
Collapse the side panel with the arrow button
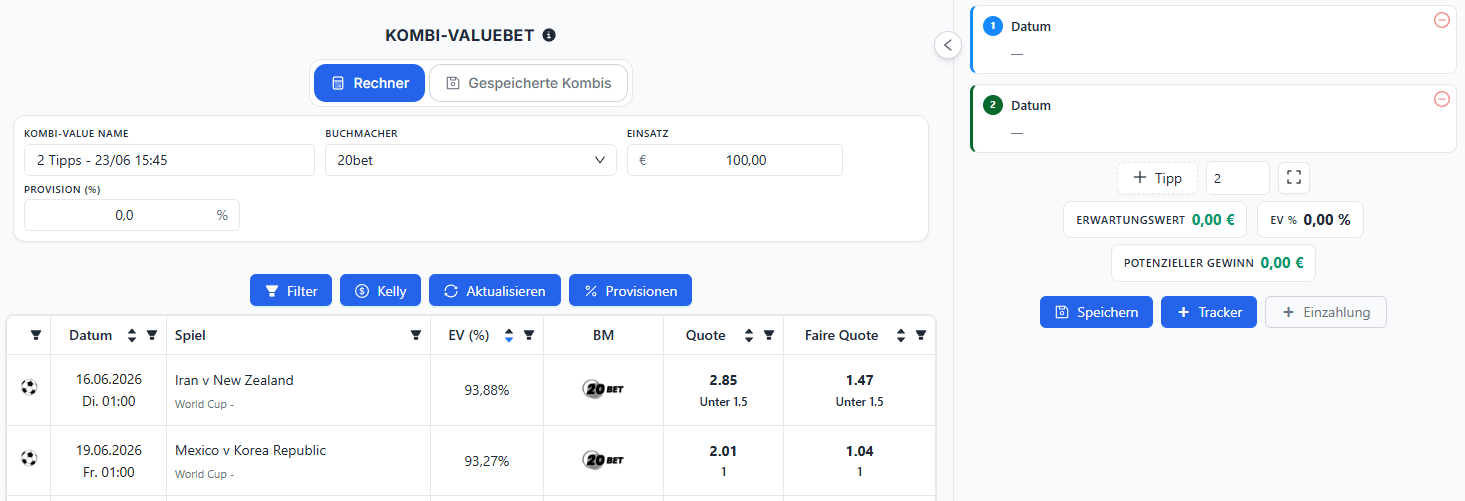coord(948,45)
